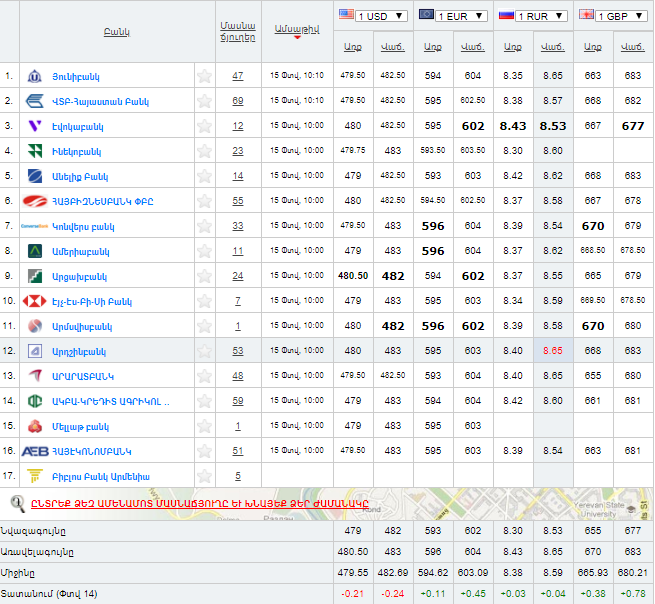This screenshot has width=655, height=604.
Task: Sort by EUR sell column header
Action: (x=473, y=47)
